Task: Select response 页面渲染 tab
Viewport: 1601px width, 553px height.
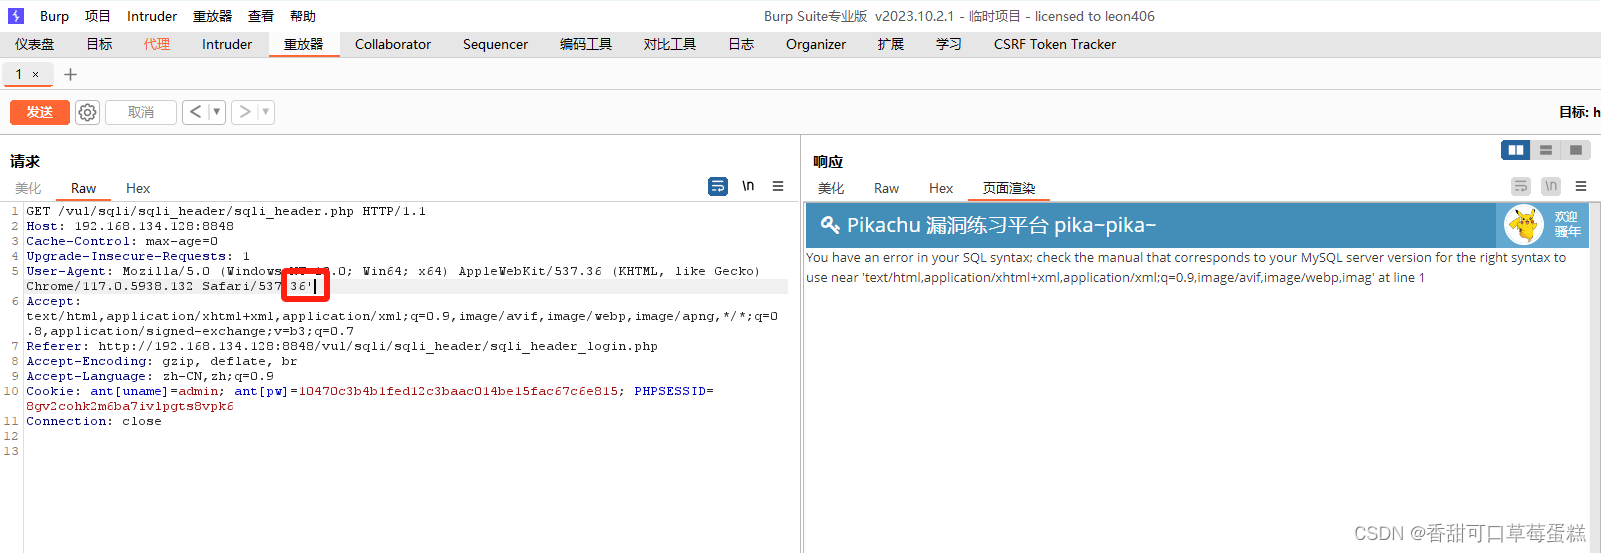Action: (x=1009, y=188)
